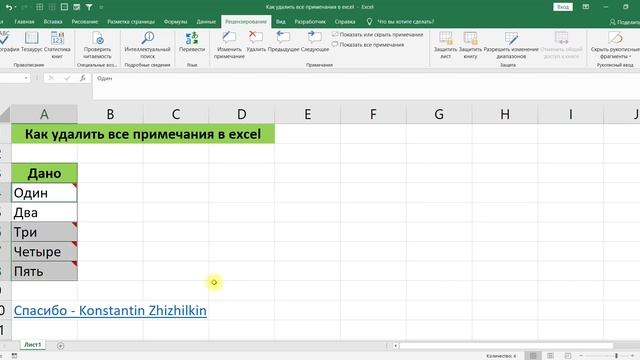Click the Undo arrow in quick access toolbar
The height and width of the screenshot is (360, 640).
(x=9, y=7)
